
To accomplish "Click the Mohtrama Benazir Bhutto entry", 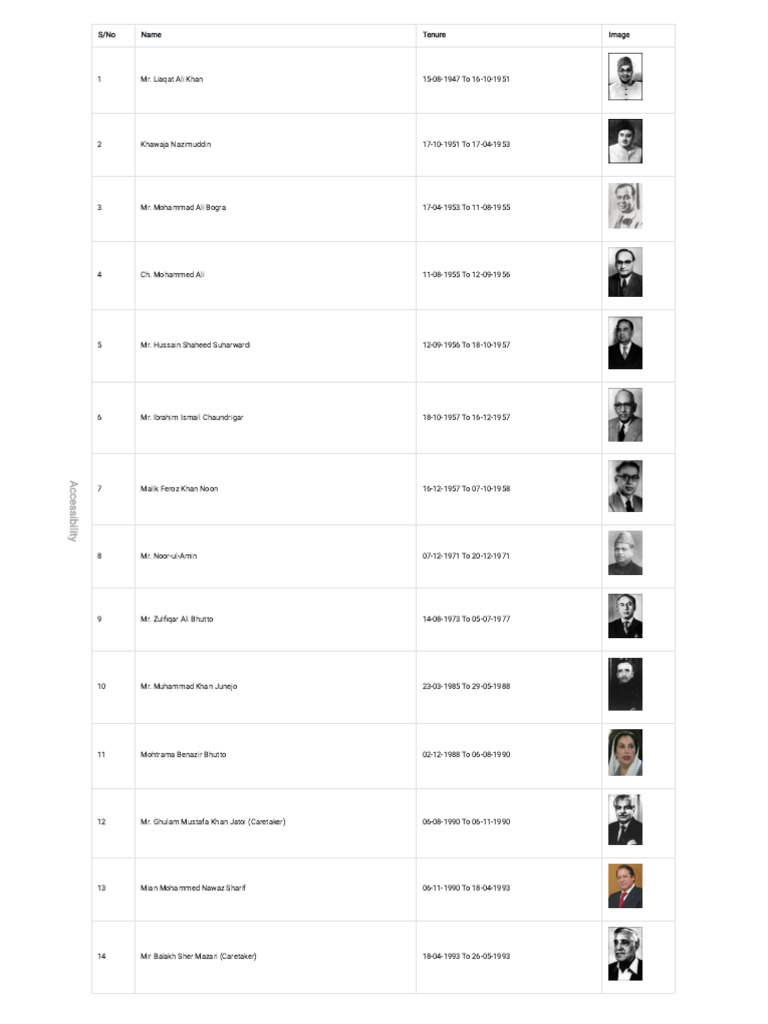I will point(183,754).
